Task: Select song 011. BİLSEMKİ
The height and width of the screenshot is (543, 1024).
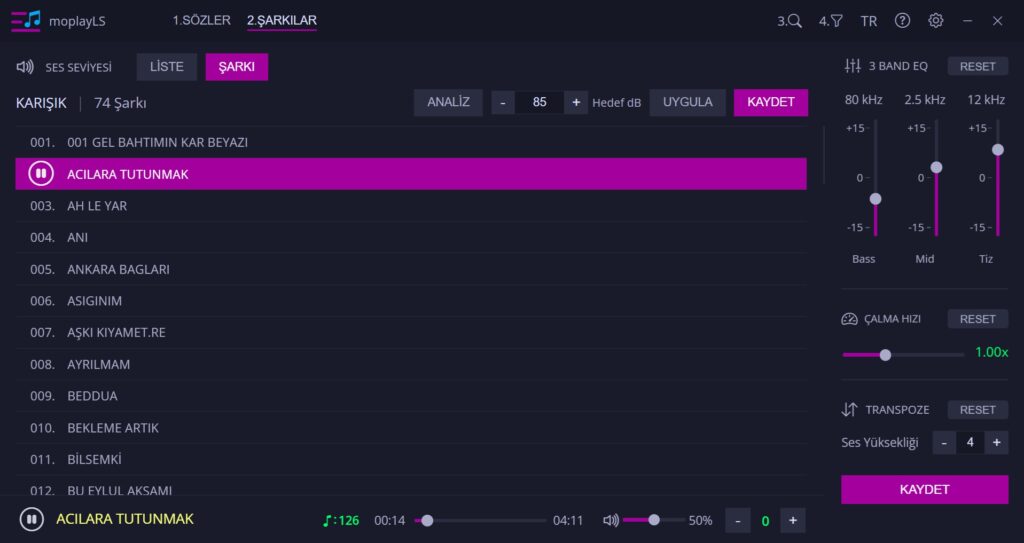Action: [x=411, y=459]
